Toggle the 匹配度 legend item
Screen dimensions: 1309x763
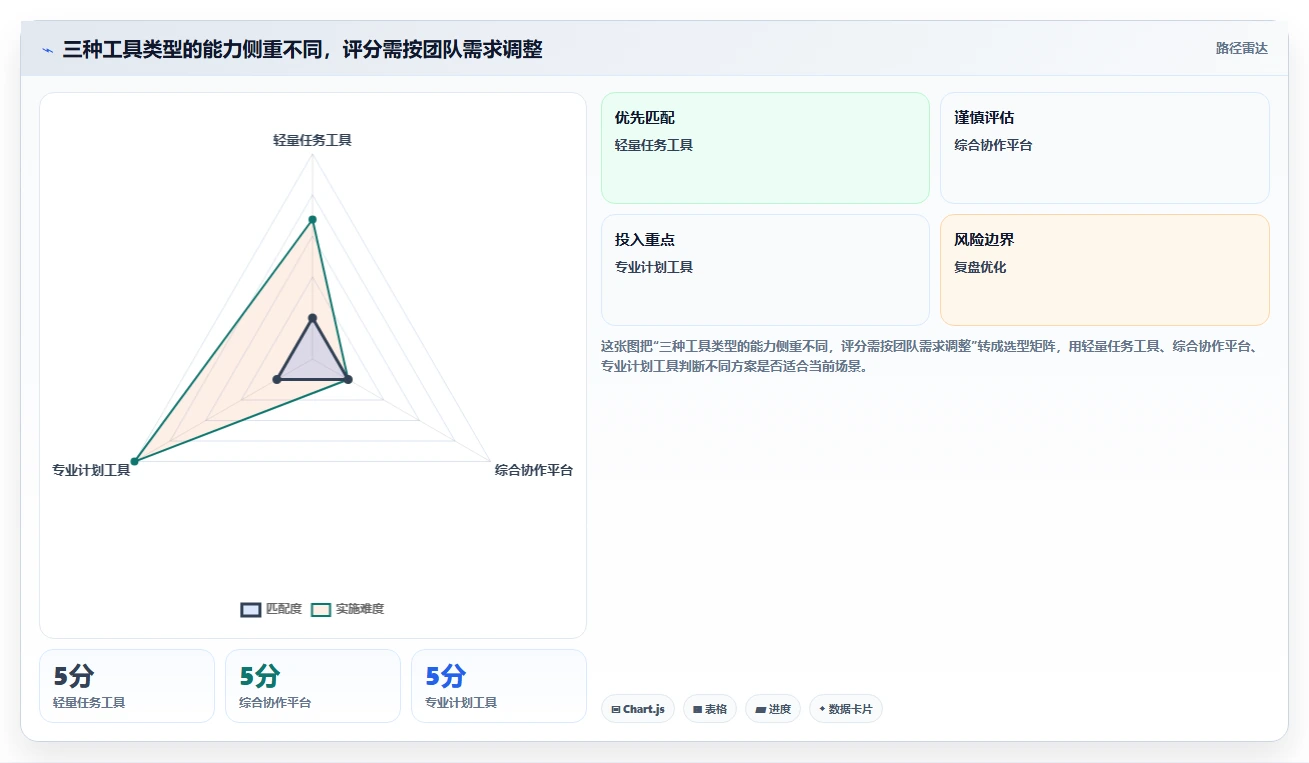271,609
